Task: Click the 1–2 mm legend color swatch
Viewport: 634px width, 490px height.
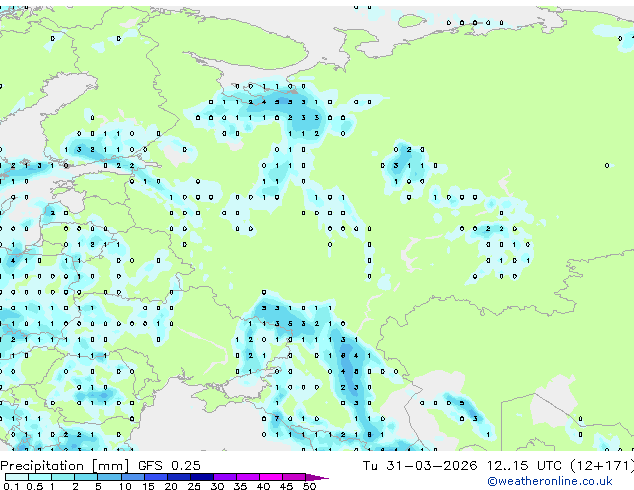Action: tap(63, 477)
